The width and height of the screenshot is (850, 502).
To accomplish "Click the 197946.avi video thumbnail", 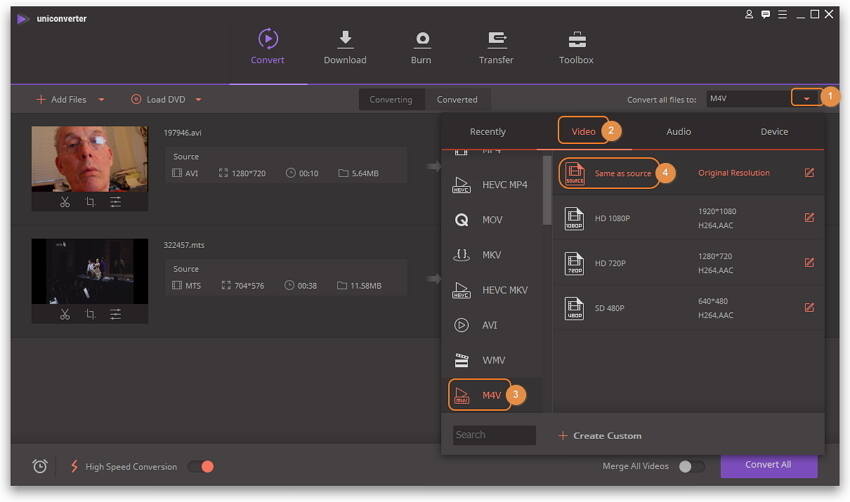I will 89,159.
